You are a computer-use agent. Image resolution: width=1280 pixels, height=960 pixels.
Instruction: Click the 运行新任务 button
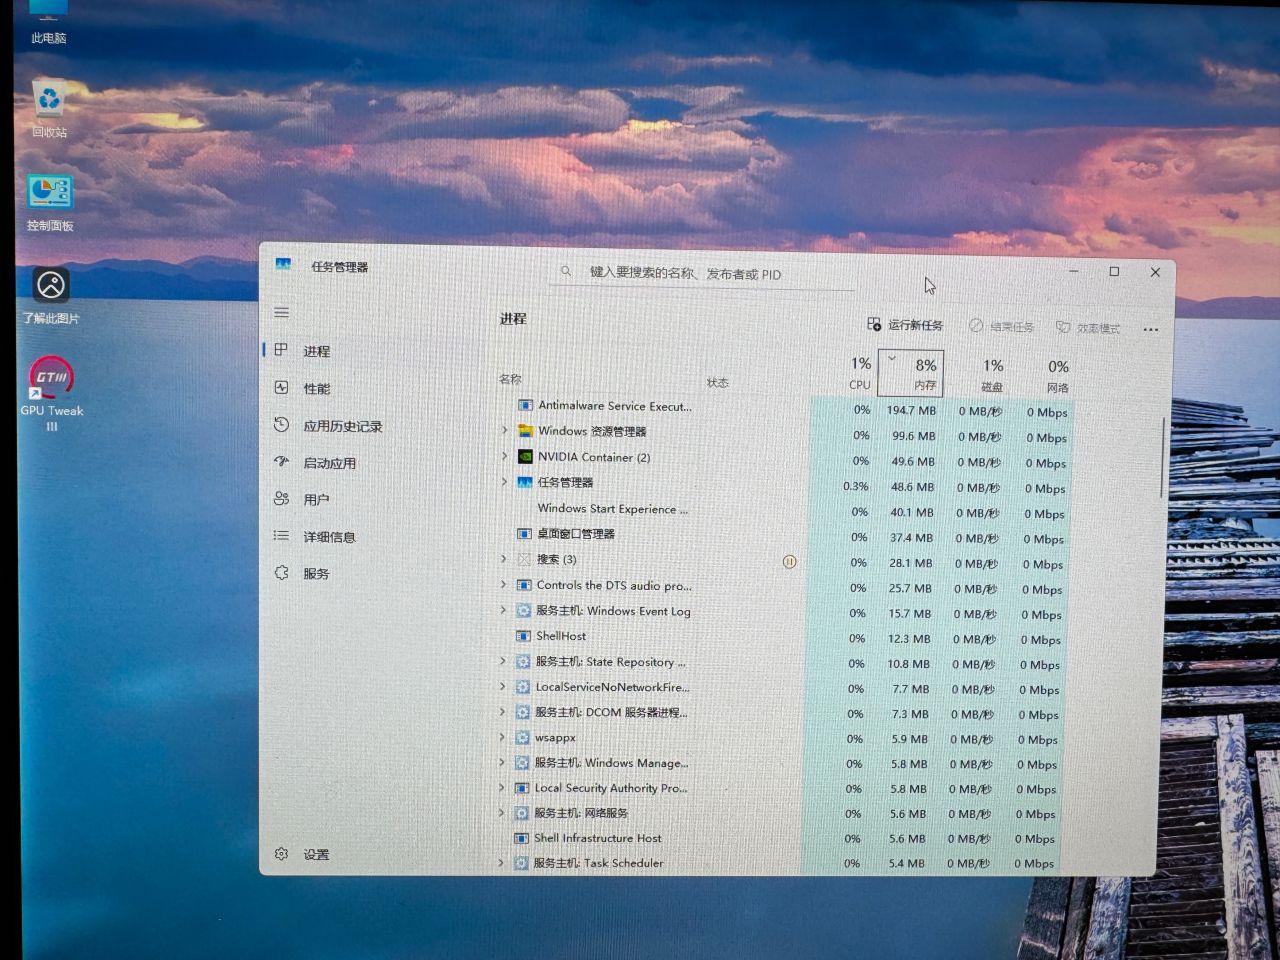click(905, 325)
